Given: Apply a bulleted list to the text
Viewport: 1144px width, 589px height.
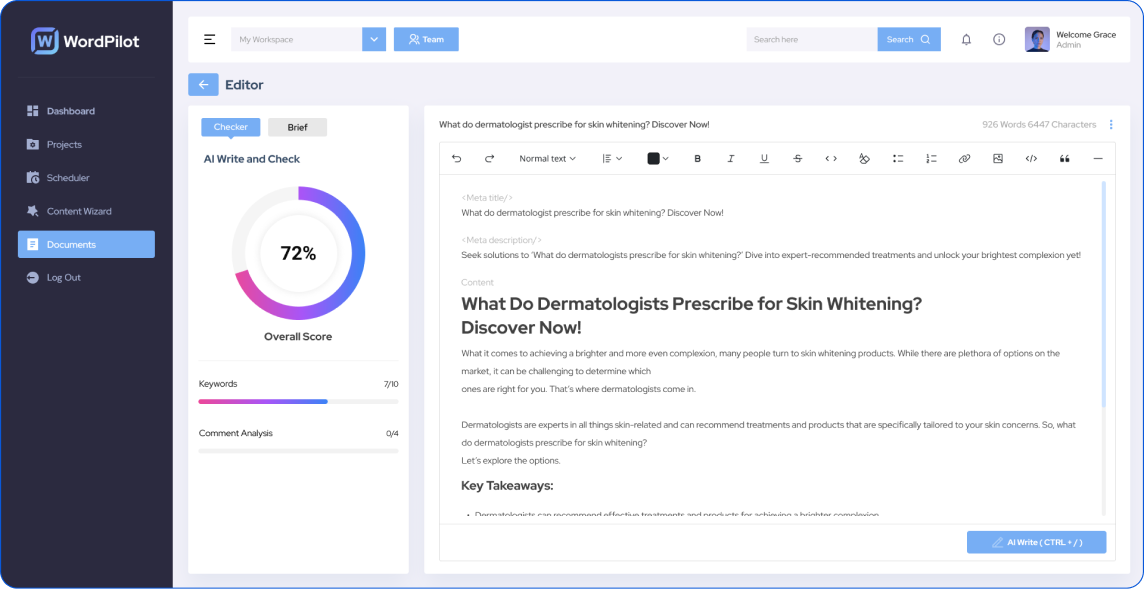Looking at the screenshot, I should click(x=897, y=157).
